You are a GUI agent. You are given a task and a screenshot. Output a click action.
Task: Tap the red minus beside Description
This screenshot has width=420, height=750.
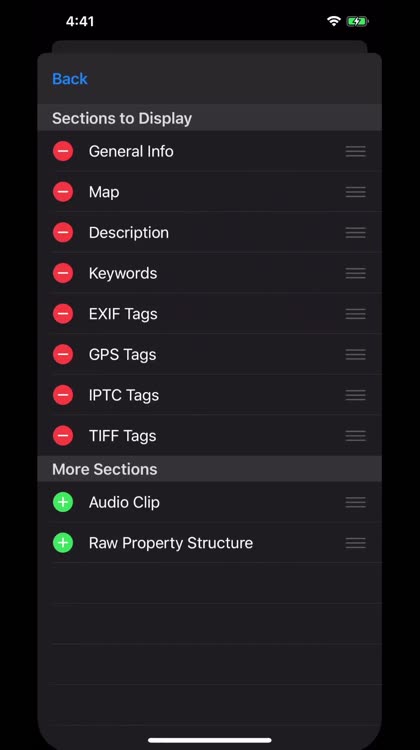tap(63, 232)
